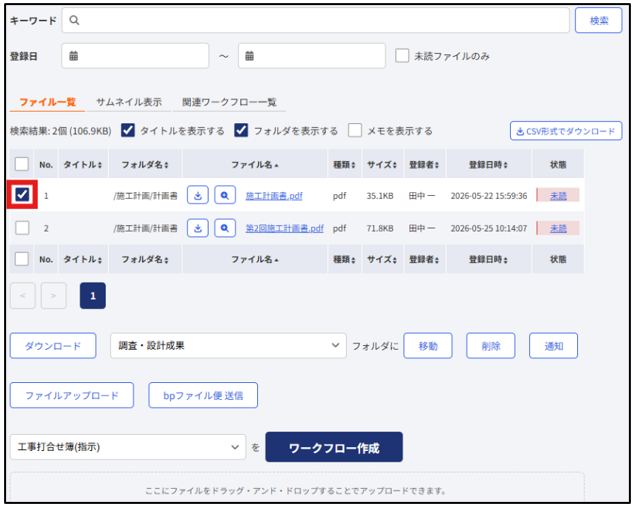
Task: Switch to ファイル一覧 tab
Action: tap(47, 102)
